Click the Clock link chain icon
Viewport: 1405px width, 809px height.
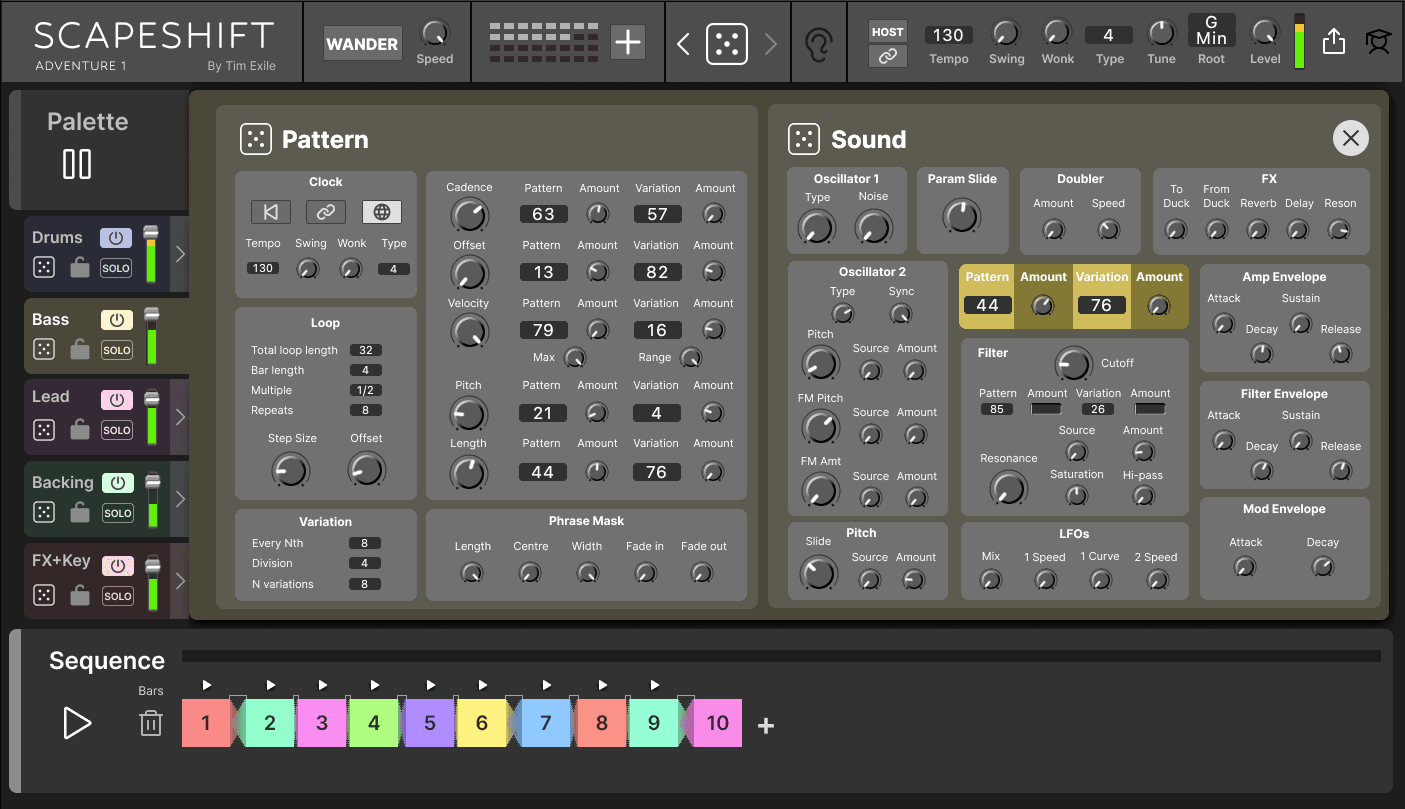pos(326,212)
